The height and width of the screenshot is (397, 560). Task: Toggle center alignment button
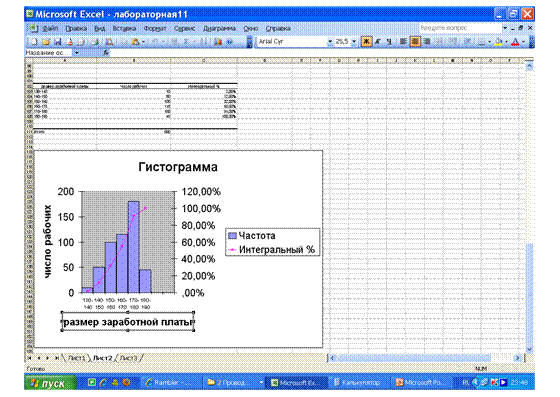(x=415, y=42)
